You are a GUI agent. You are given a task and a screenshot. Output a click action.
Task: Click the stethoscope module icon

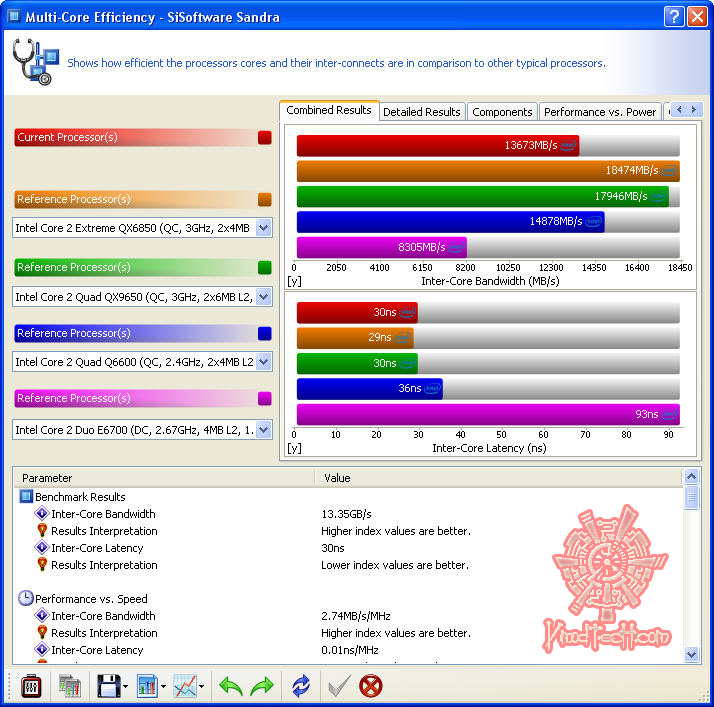36,62
